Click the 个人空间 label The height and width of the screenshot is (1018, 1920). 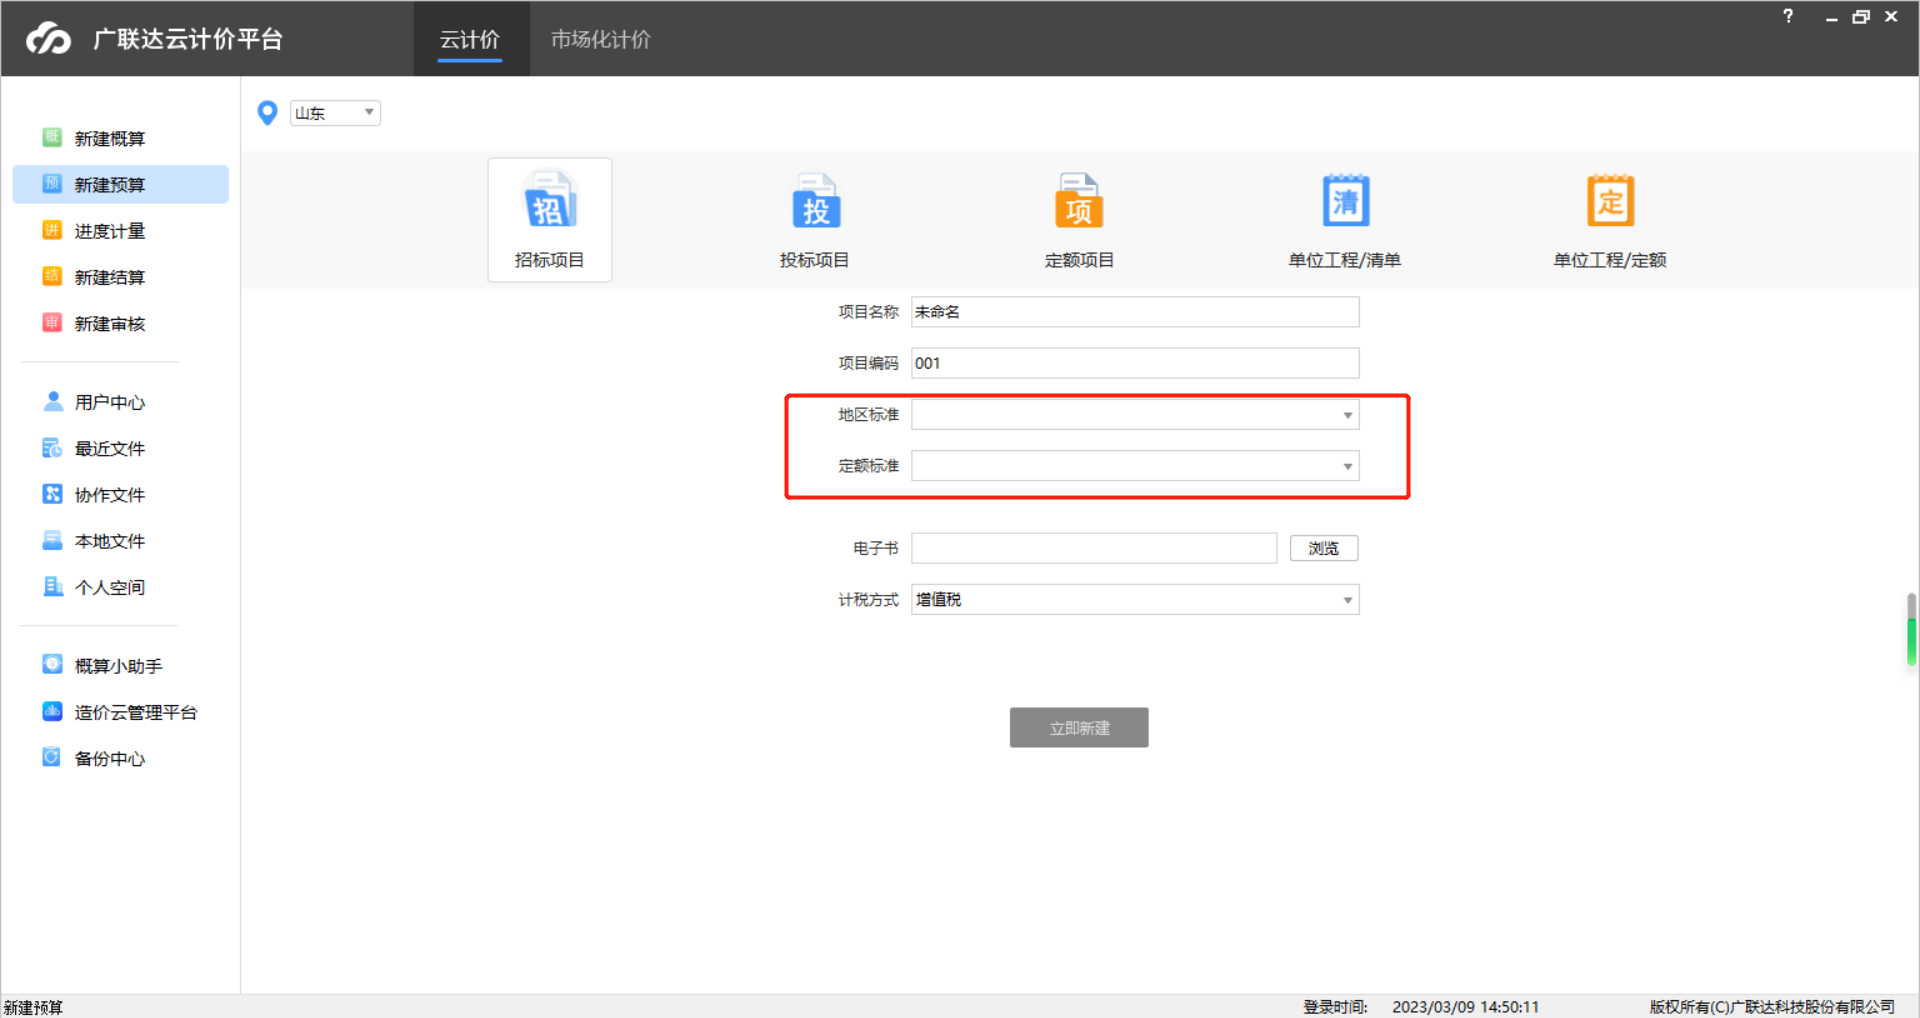(110, 587)
